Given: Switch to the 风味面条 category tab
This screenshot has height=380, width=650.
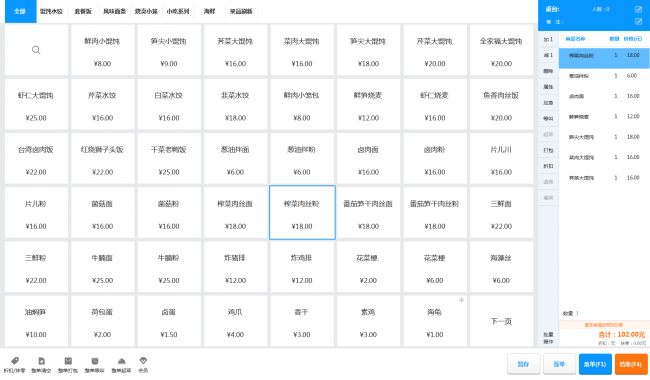Looking at the screenshot, I should (x=114, y=12).
